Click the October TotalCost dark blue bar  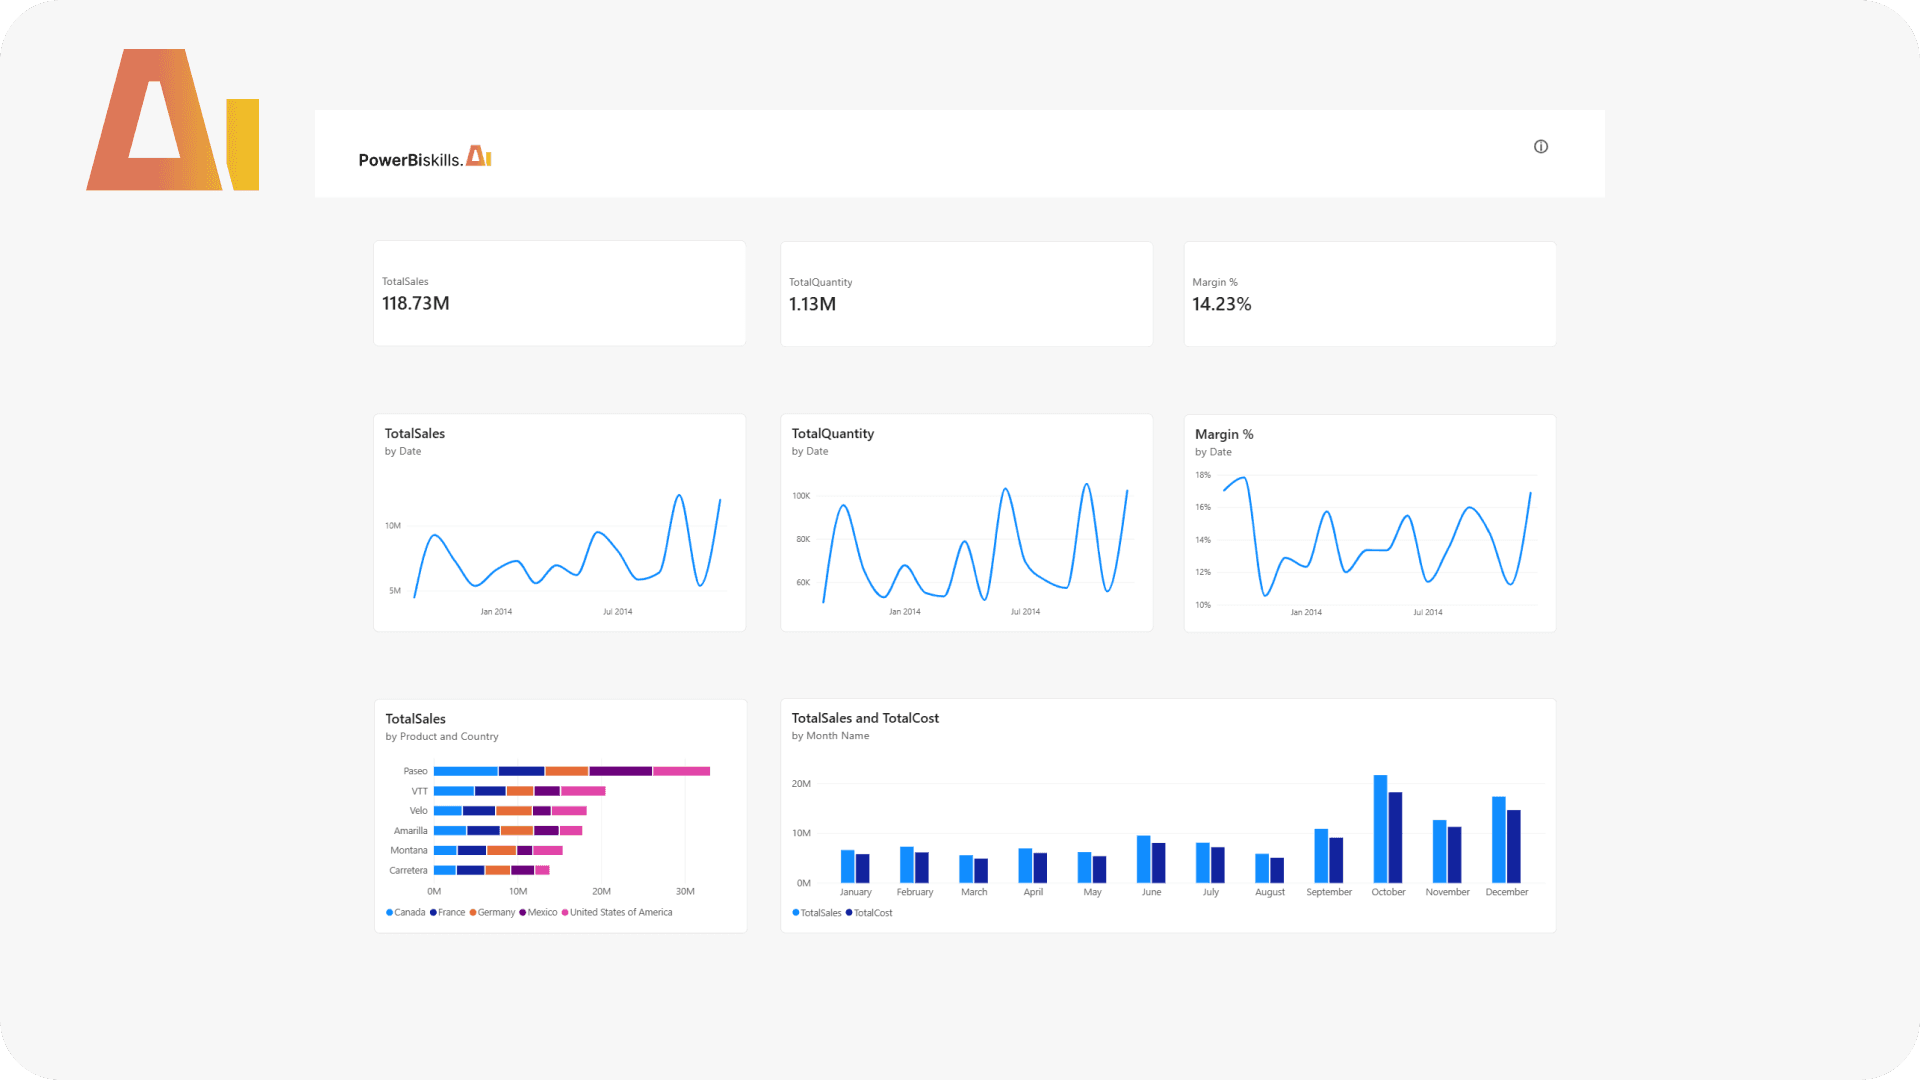[x=1395, y=838]
